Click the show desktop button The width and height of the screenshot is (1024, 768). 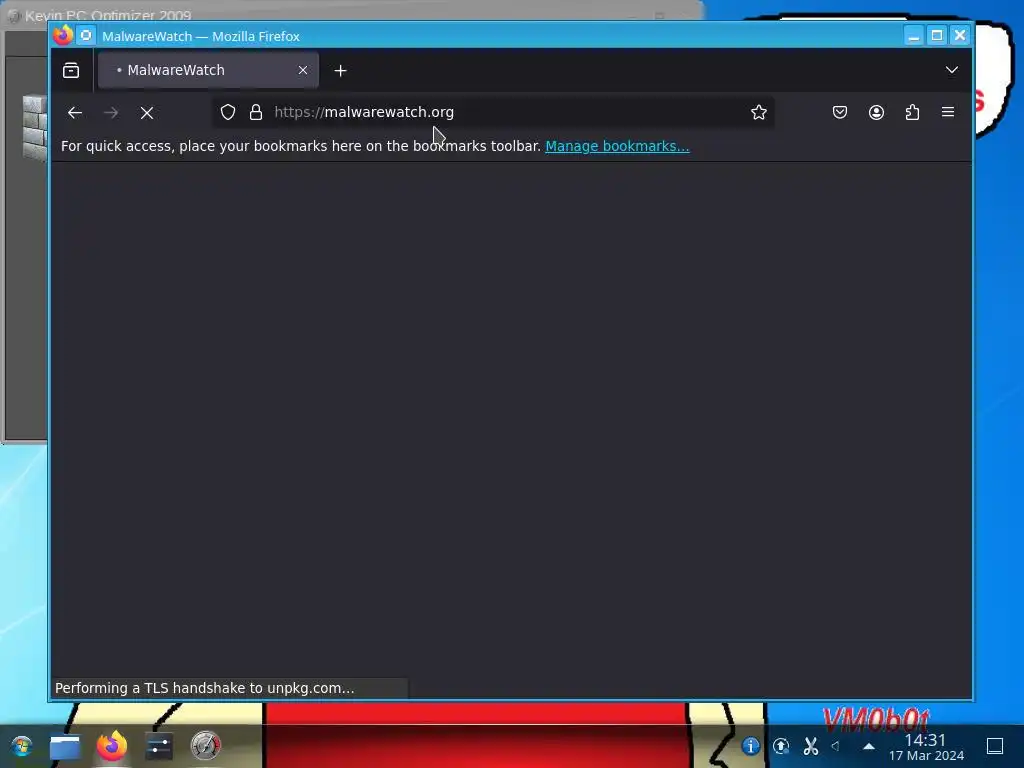[995, 746]
